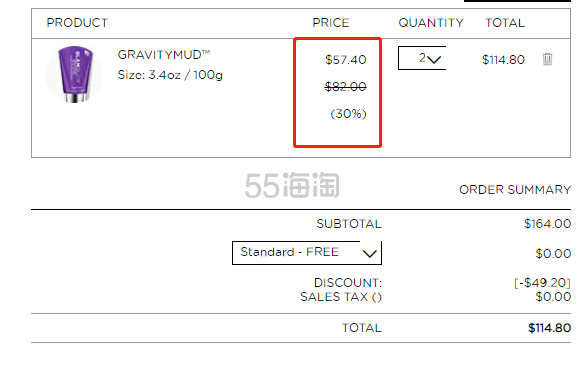The height and width of the screenshot is (370, 585).
Task: Click the PRODUCT column header
Action: [x=77, y=23]
